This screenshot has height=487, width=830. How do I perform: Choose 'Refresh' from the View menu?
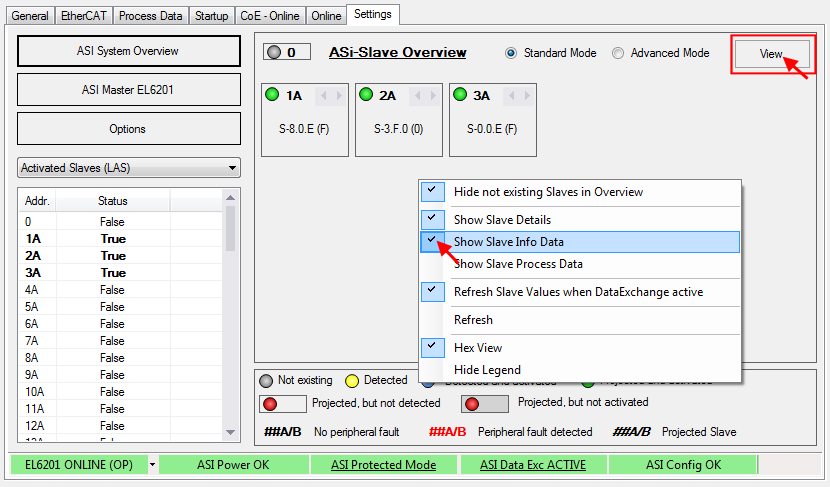pos(580,320)
